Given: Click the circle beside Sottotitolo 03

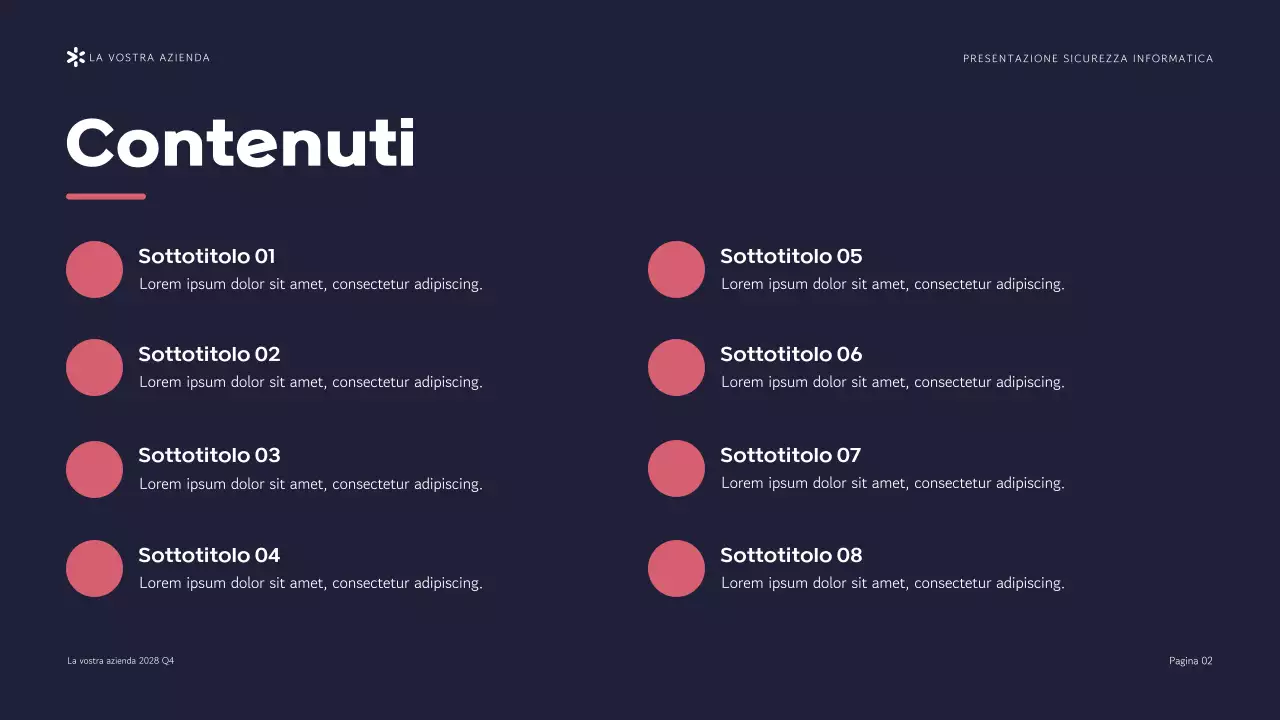Looking at the screenshot, I should (94, 469).
